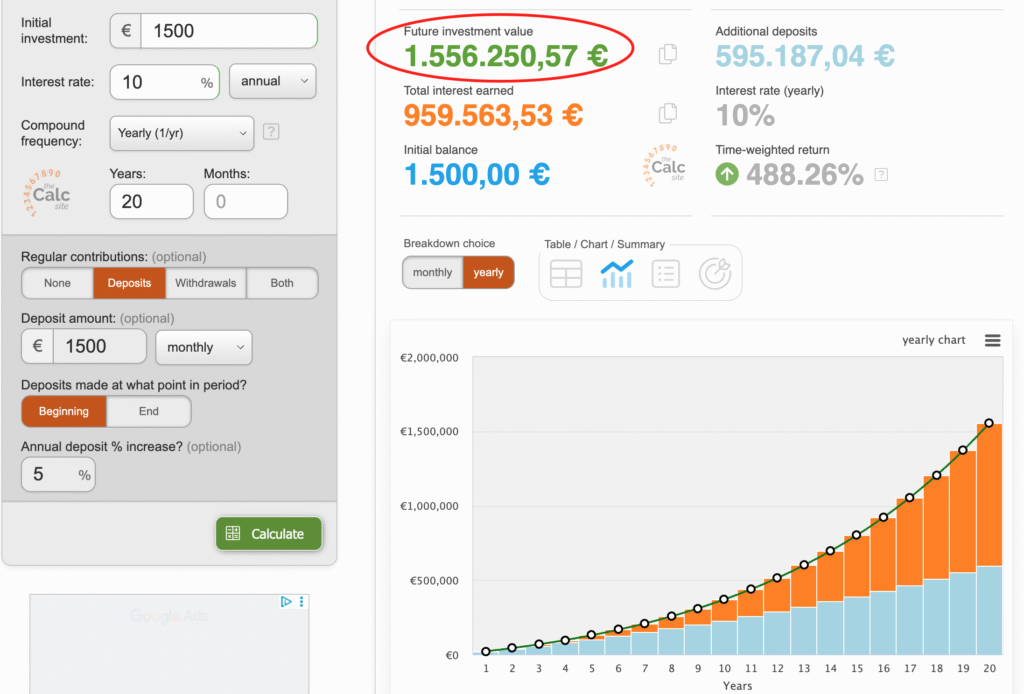Image resolution: width=1024 pixels, height=694 pixels.
Task: Open deposit frequency monthly dropdown
Action: tap(204, 347)
